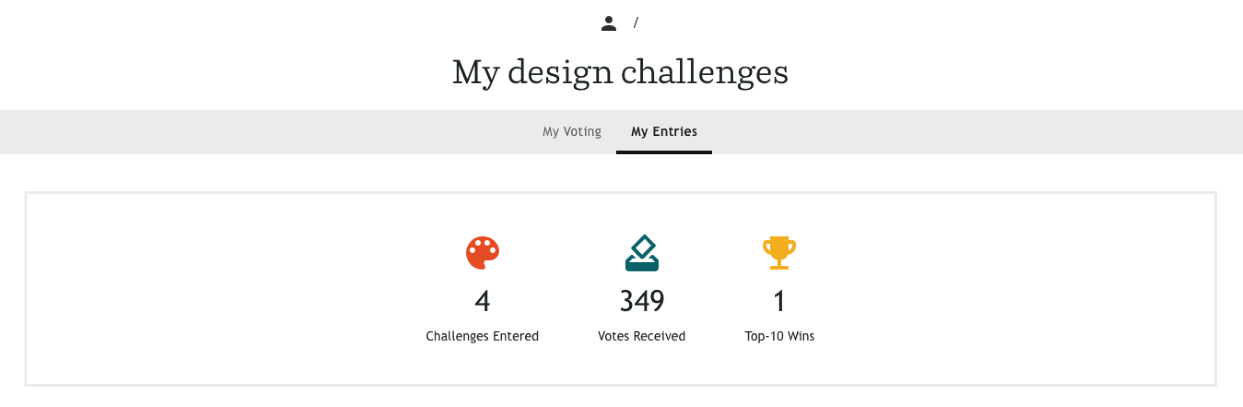Image resolution: width=1243 pixels, height=407 pixels.
Task: Click the user profile person icon
Action: pos(608,23)
